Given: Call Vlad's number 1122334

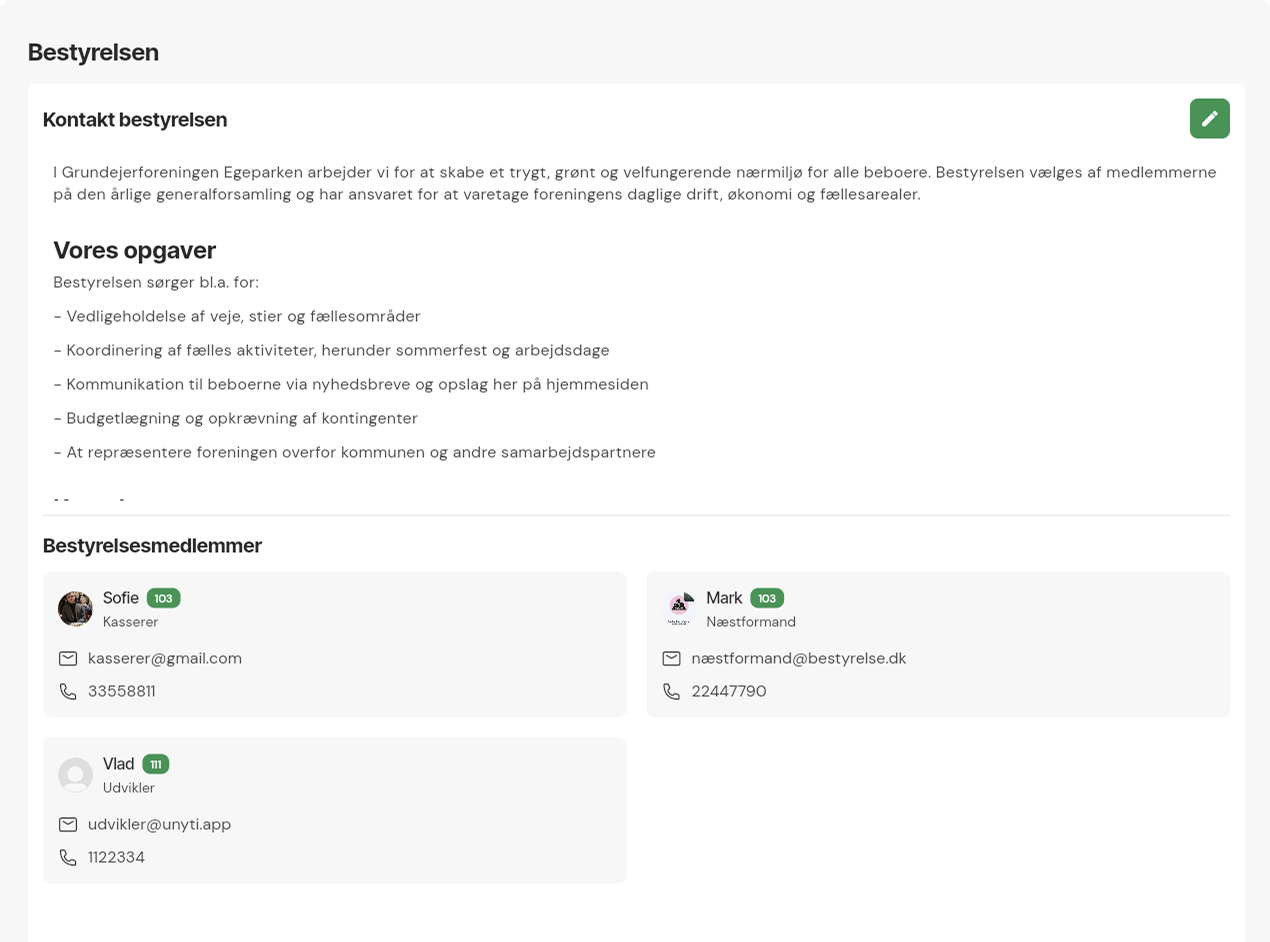Looking at the screenshot, I should click(x=116, y=857).
